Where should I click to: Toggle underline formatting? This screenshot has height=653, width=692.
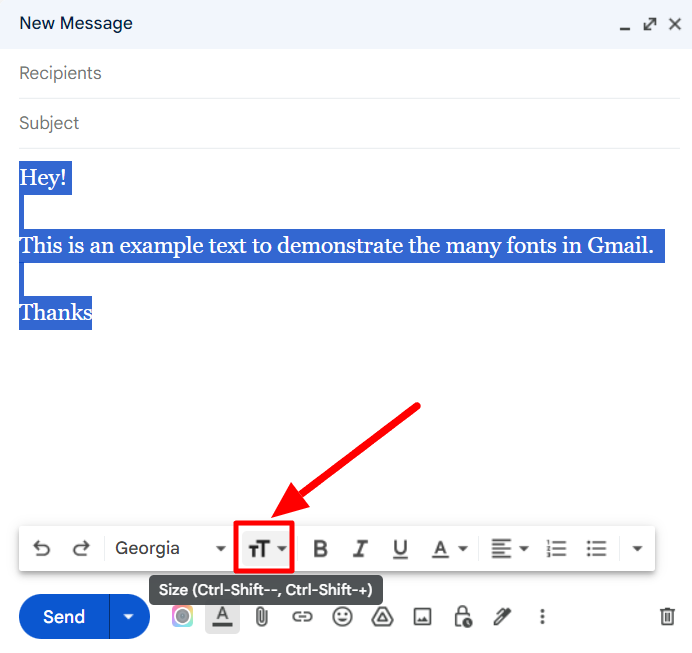pos(400,549)
